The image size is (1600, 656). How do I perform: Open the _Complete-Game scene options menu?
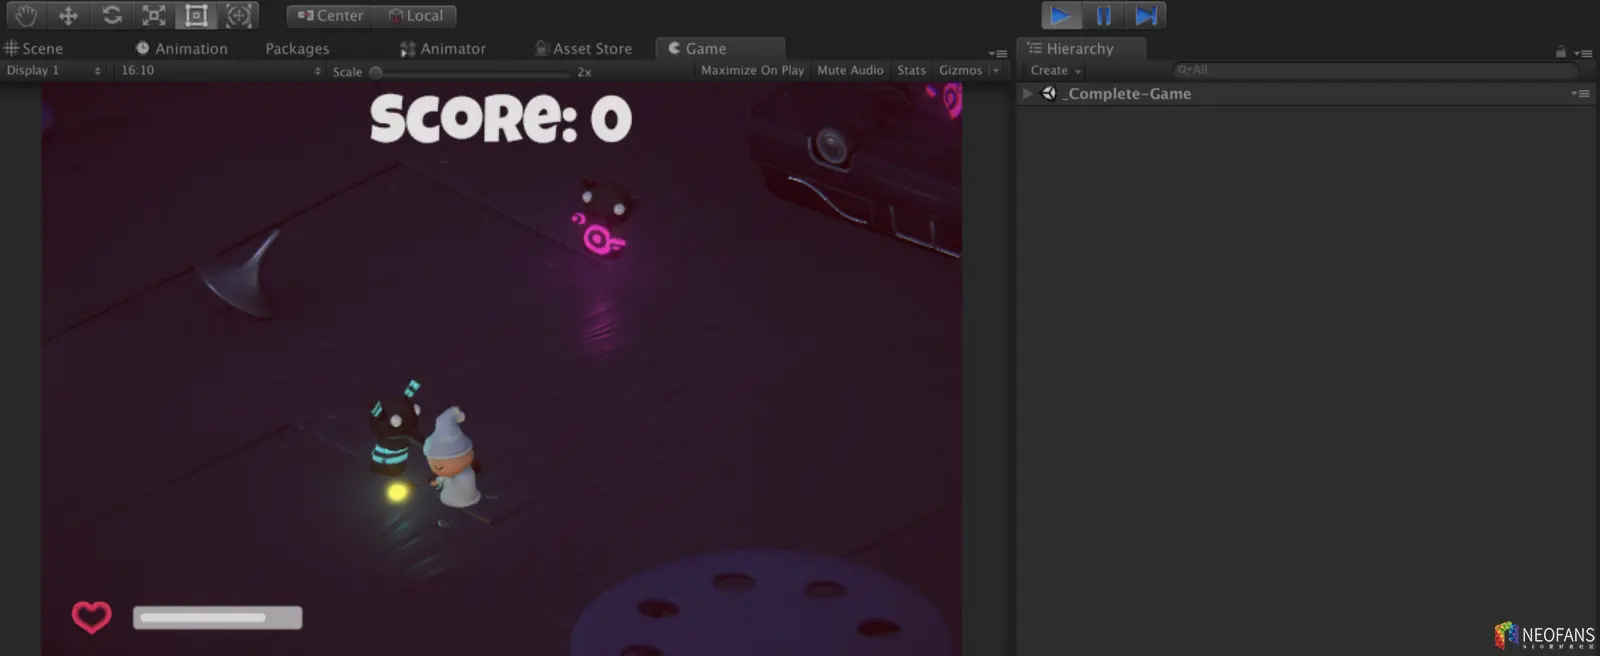click(x=1580, y=93)
